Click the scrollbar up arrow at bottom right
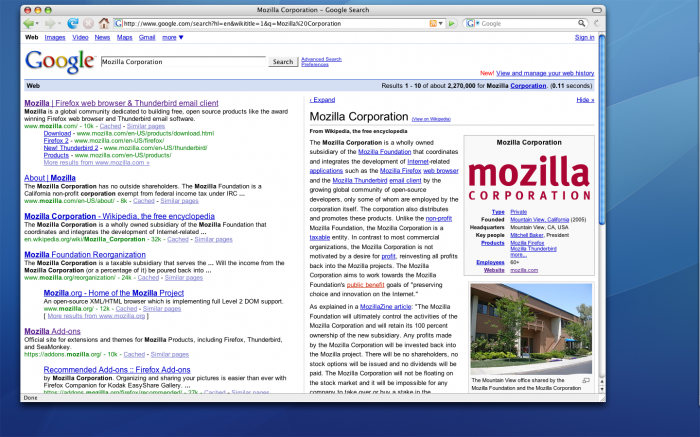700x437 pixels. [601, 382]
